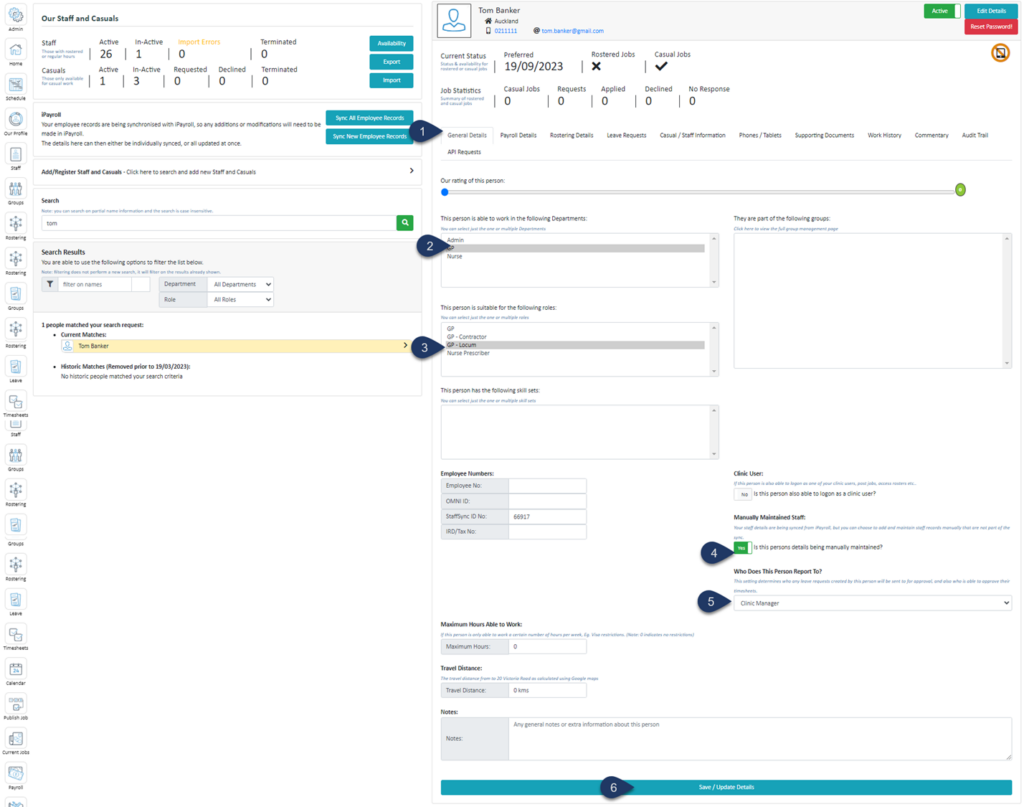Screen dimensions: 1024x807
Task: Open the Clinic Manager report-to dropdown
Action: pyautogui.click(x=872, y=603)
